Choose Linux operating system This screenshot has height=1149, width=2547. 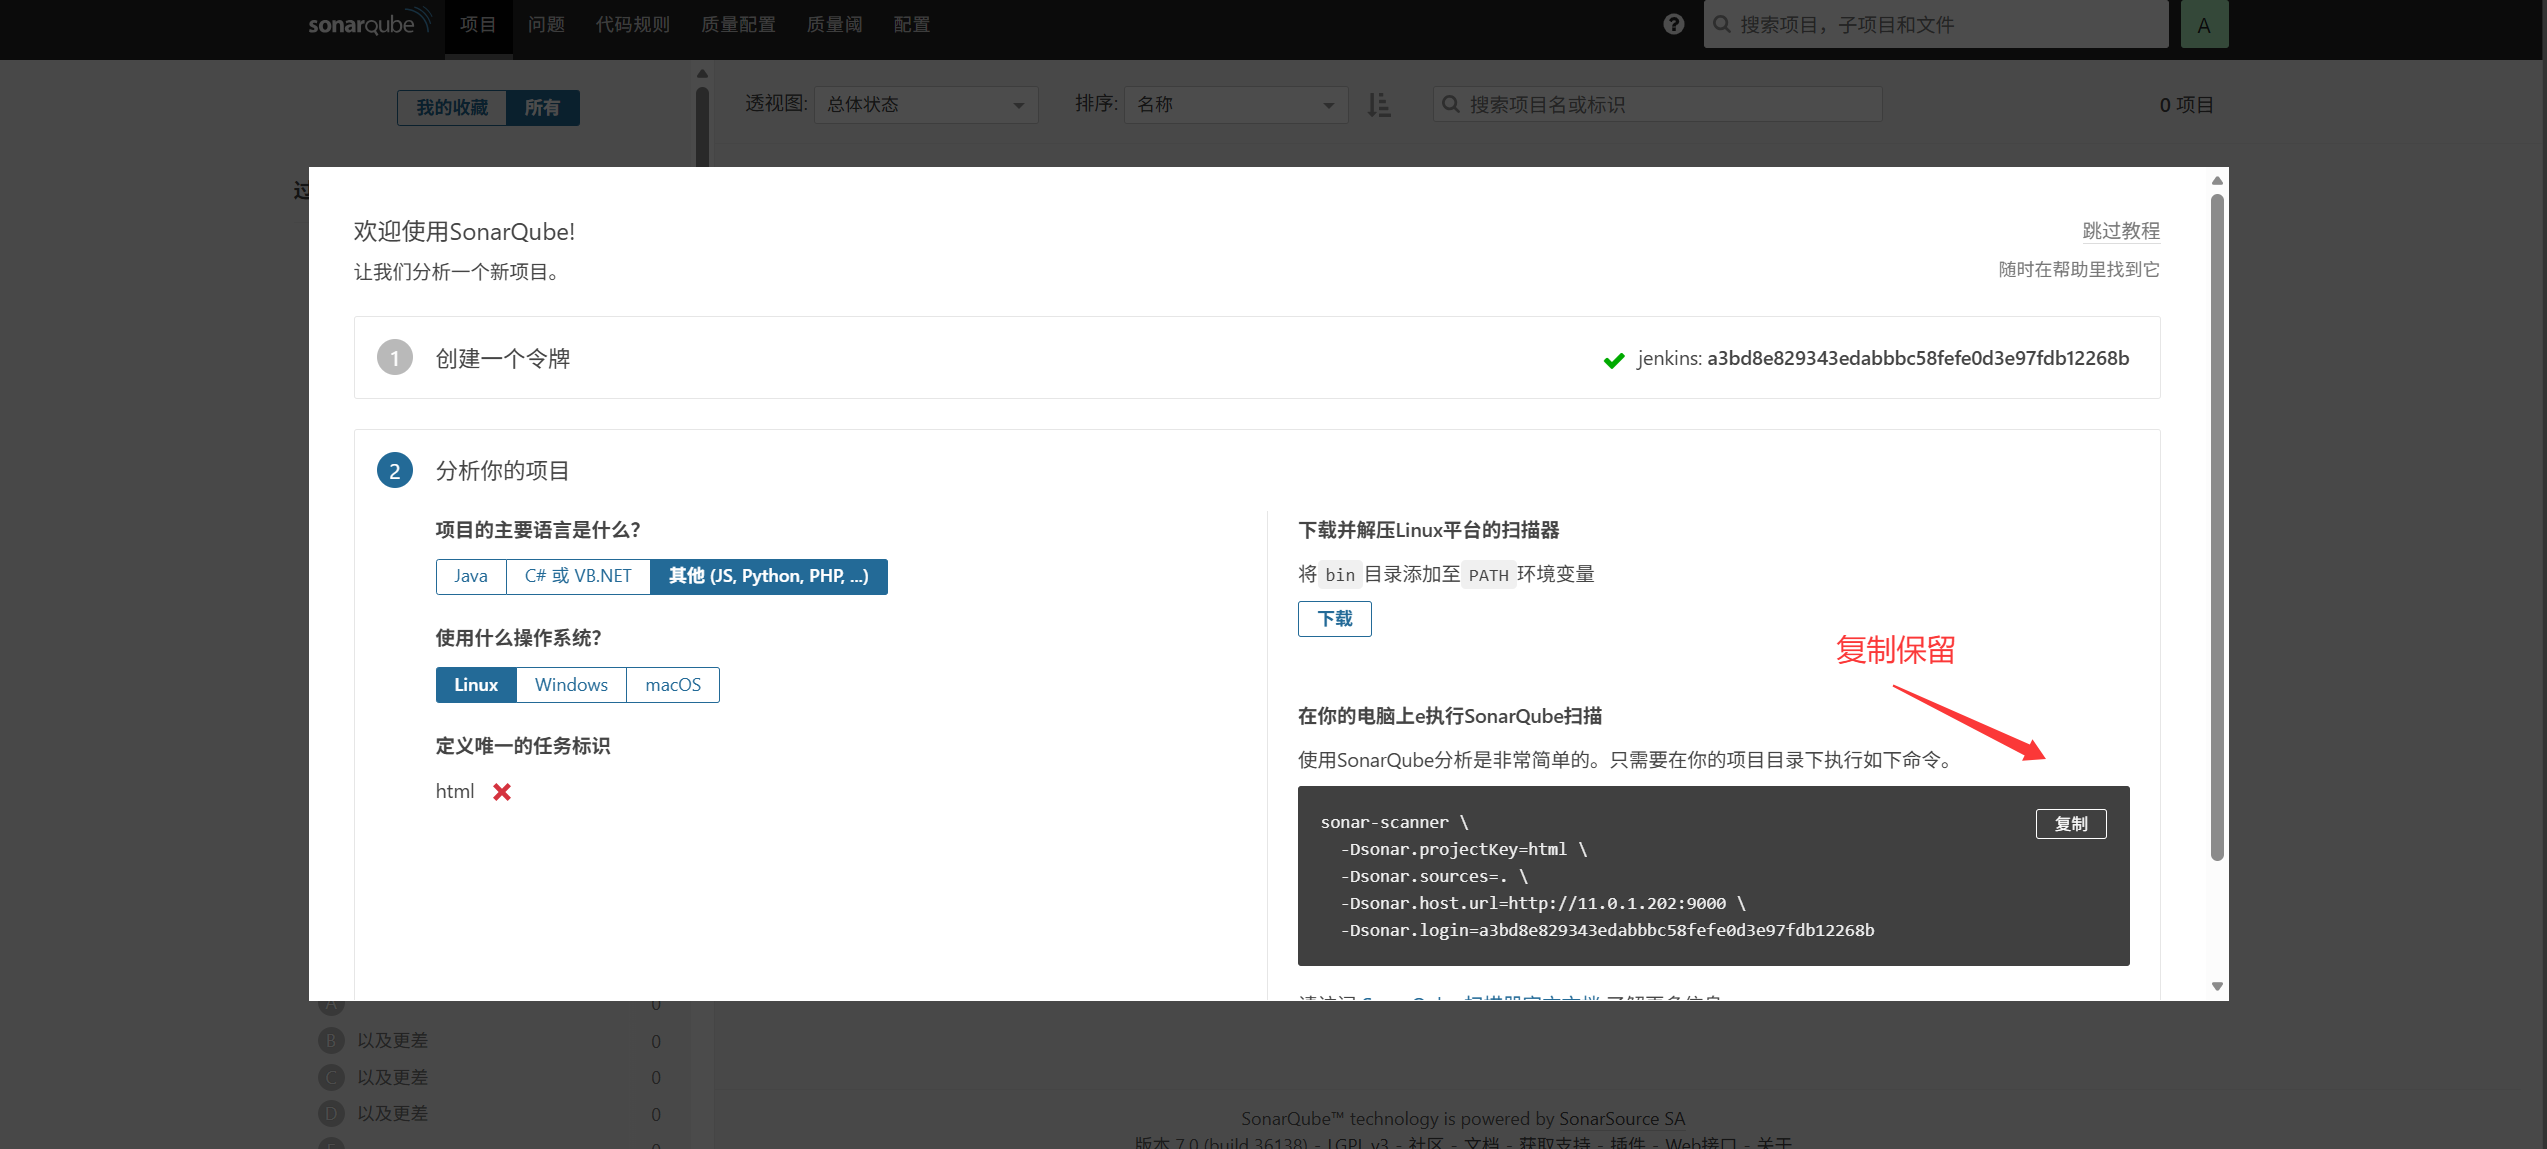click(476, 685)
